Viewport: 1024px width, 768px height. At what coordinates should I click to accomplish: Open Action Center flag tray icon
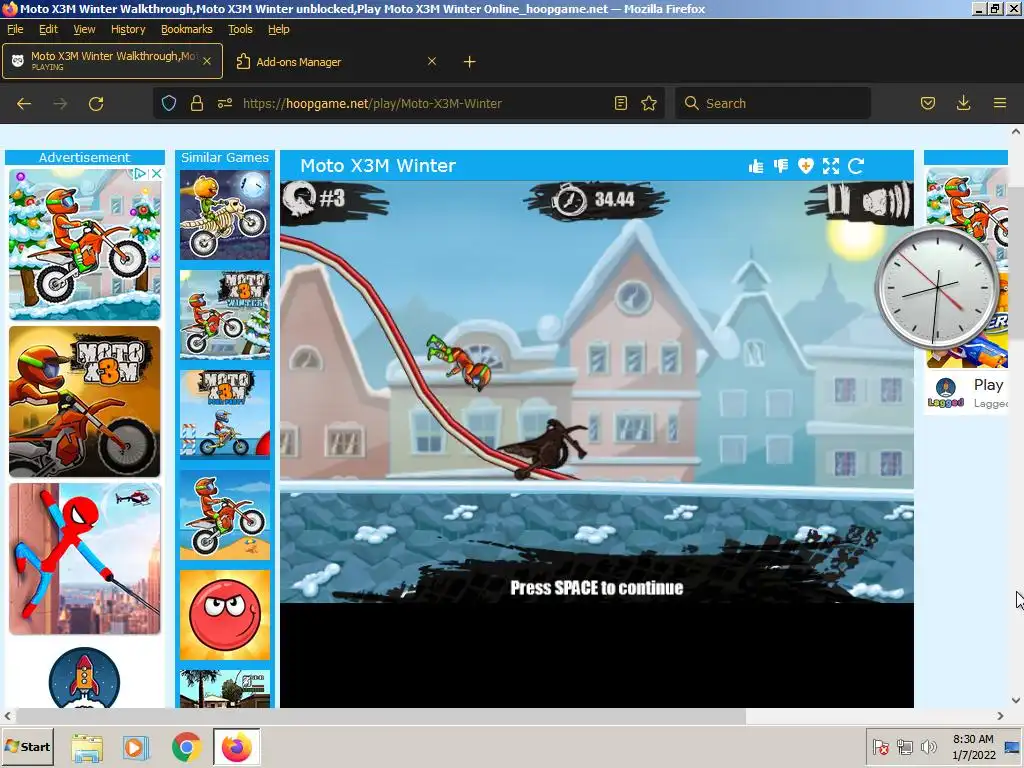(880, 747)
